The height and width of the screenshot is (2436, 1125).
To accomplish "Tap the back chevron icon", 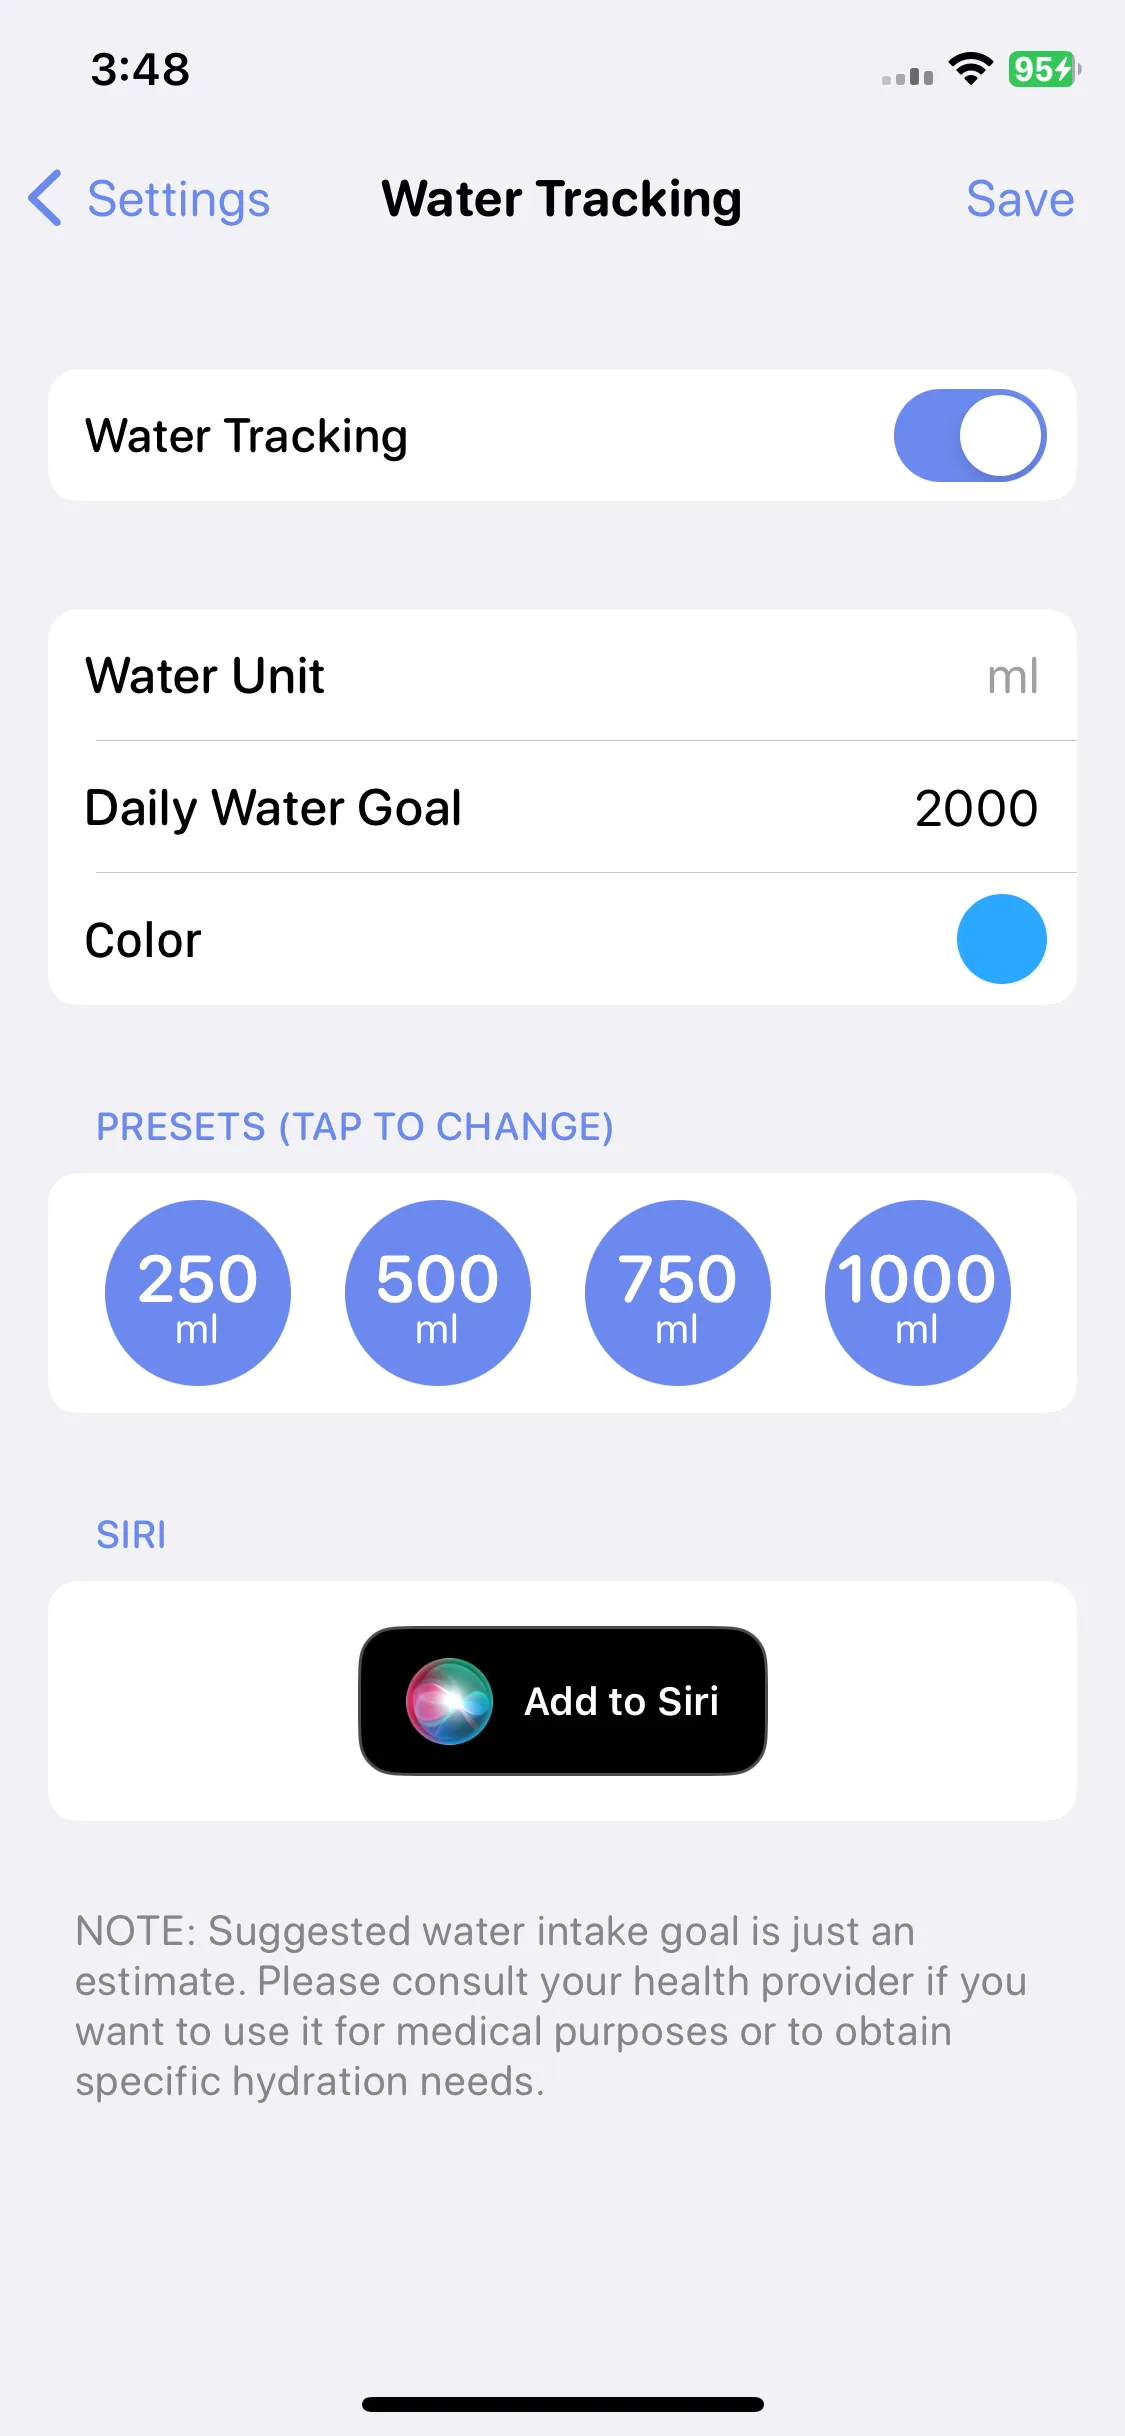I will (x=45, y=198).
